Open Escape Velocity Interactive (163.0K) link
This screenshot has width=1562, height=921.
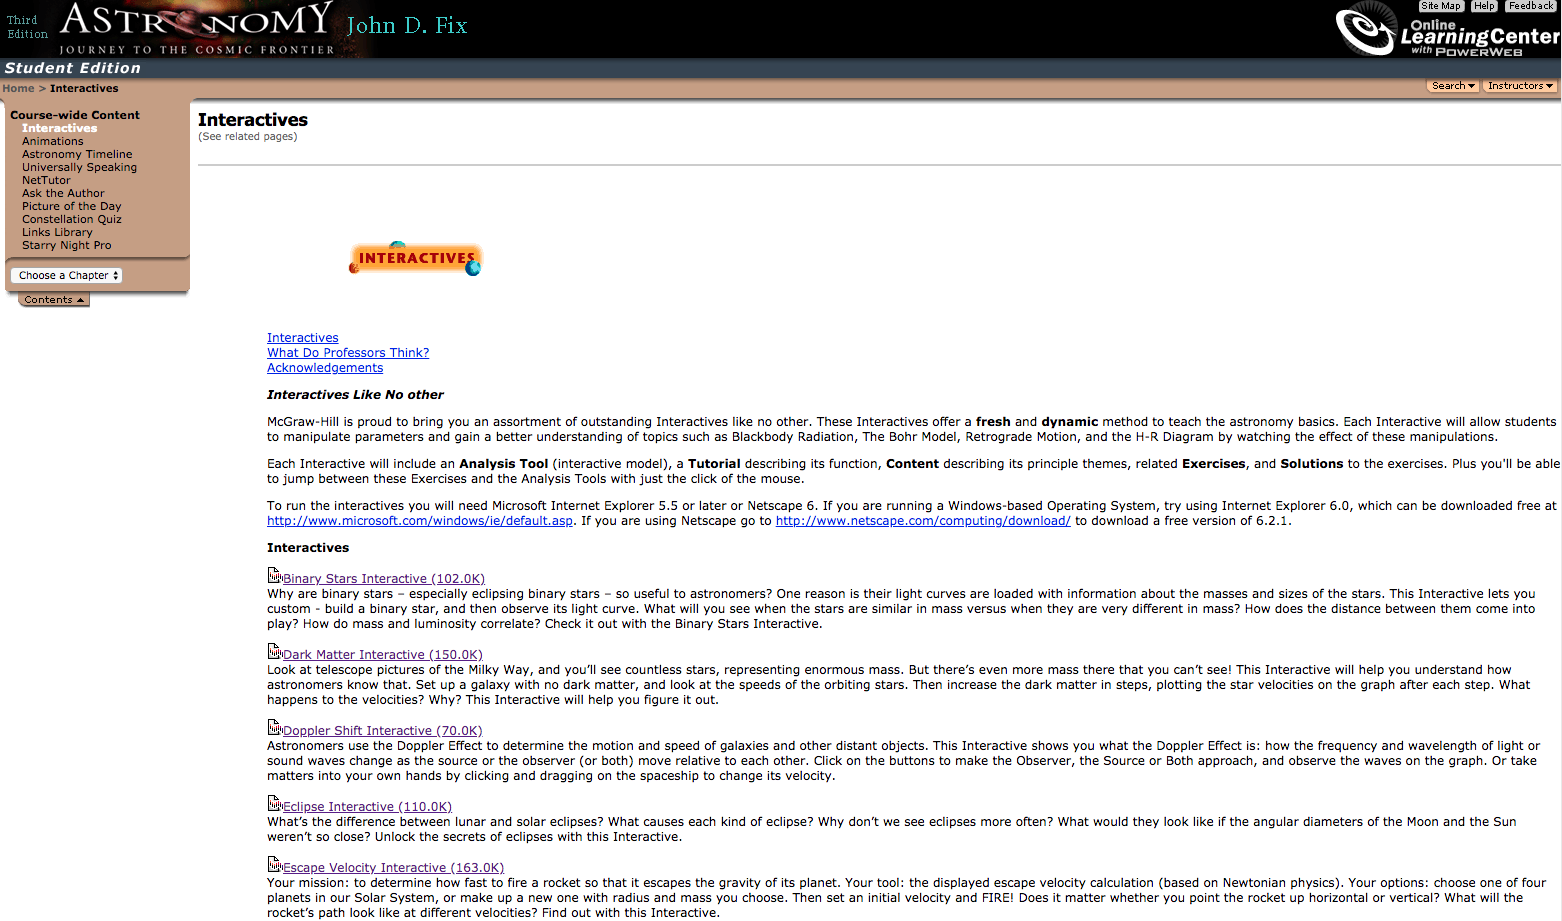(x=393, y=868)
